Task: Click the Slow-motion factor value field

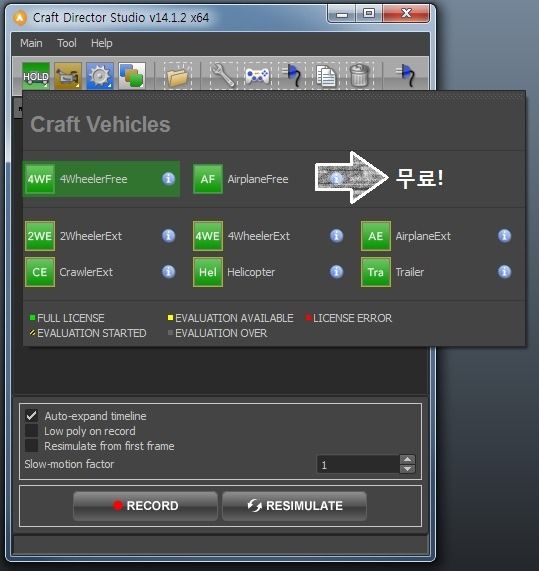Action: pos(358,465)
